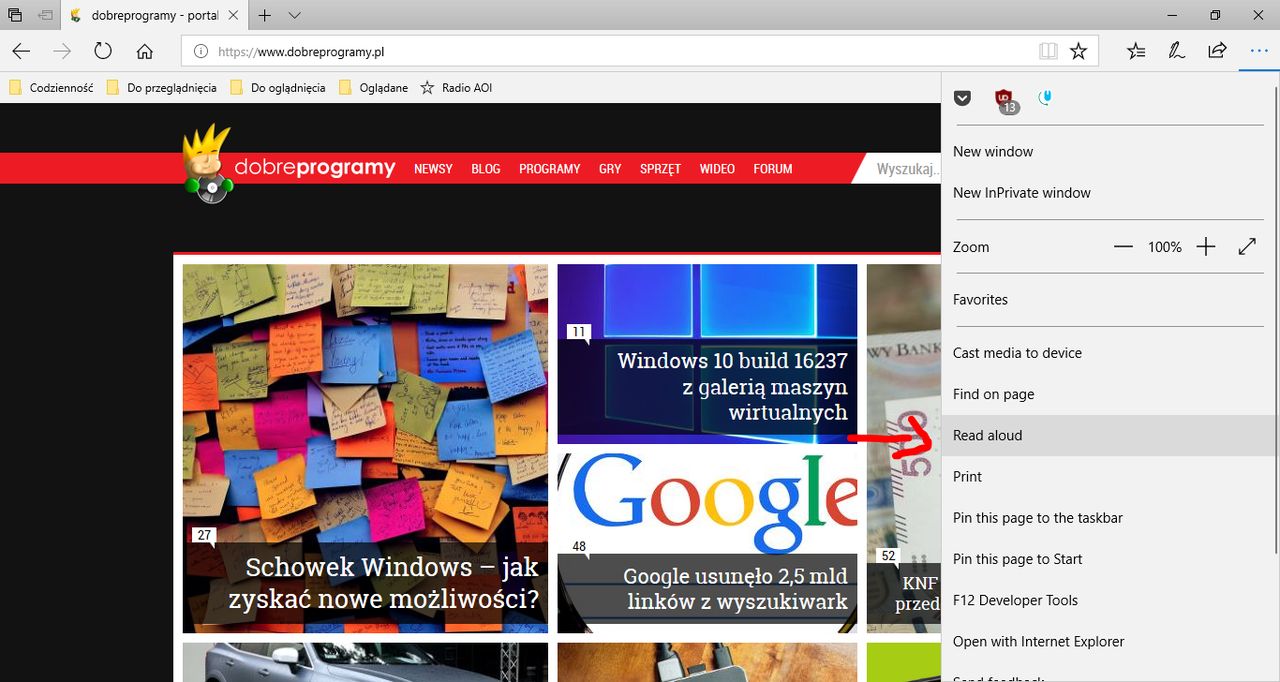Open the Radio AOI favorite
Image resolution: width=1280 pixels, height=682 pixels.
click(x=456, y=88)
